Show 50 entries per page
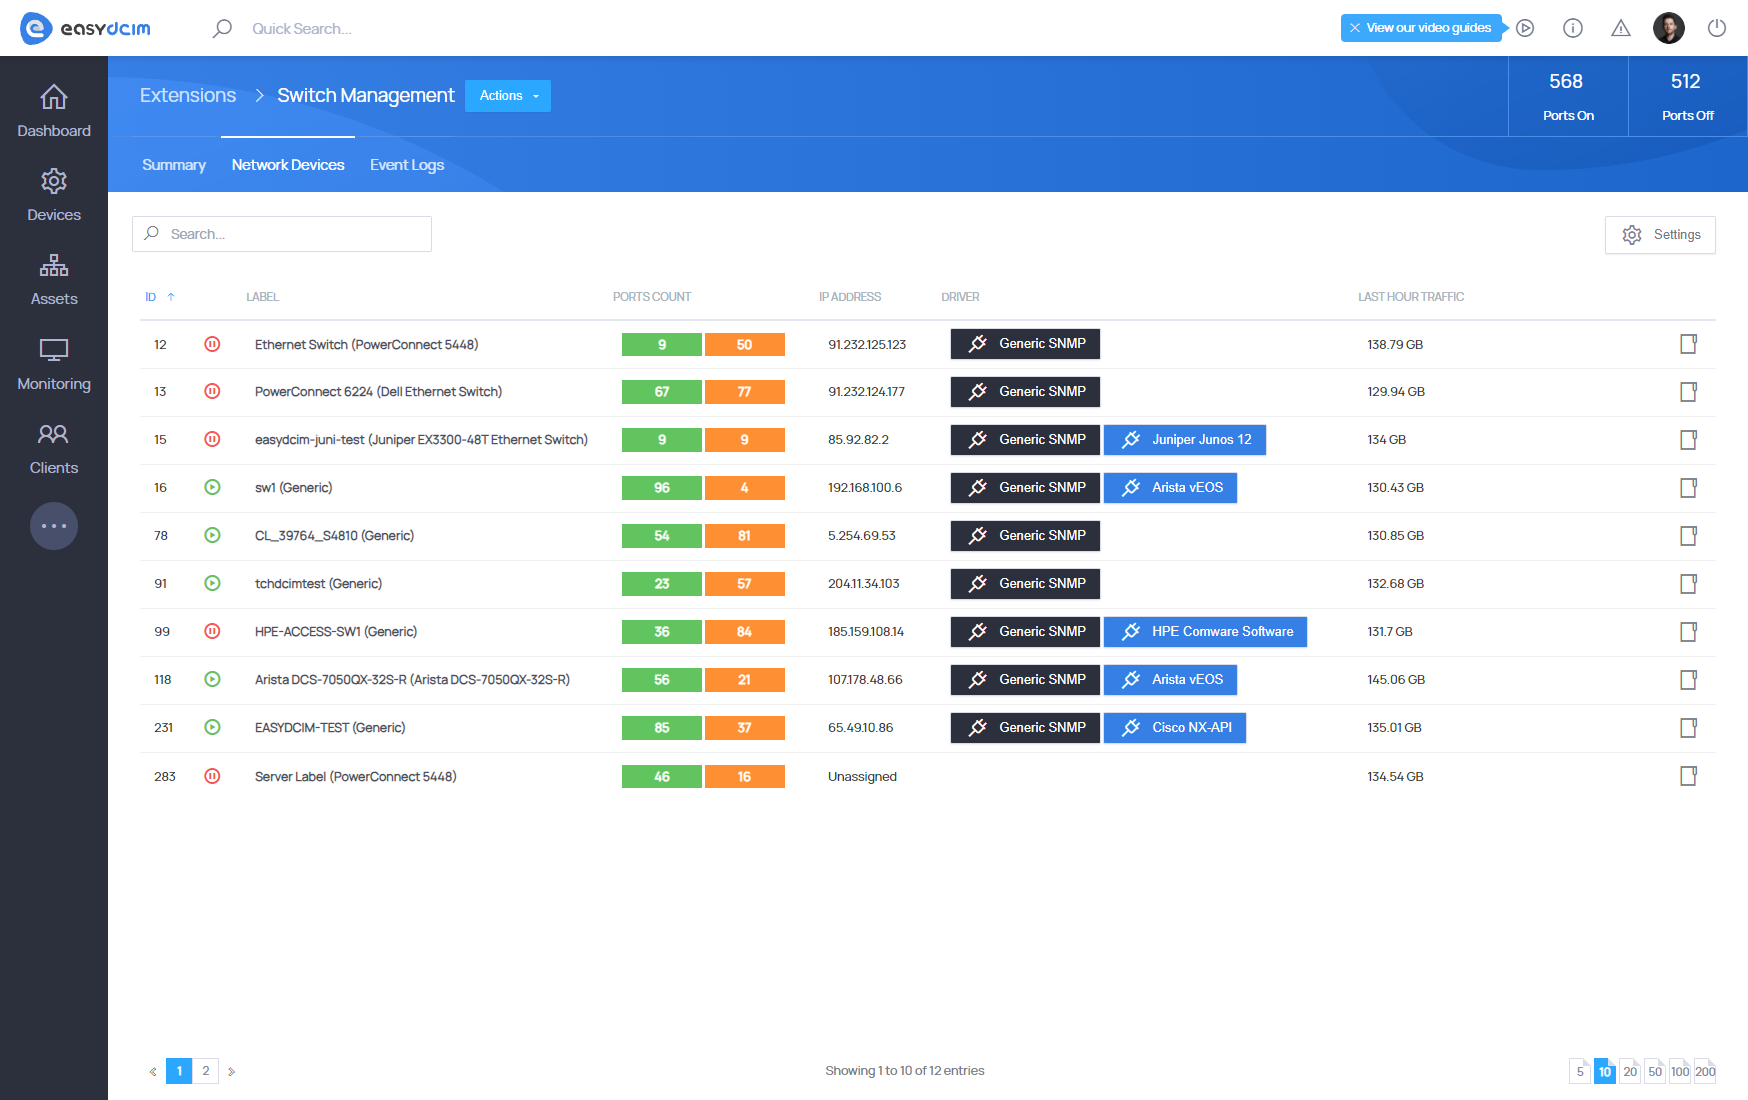The height and width of the screenshot is (1100, 1748). pyautogui.click(x=1655, y=1071)
